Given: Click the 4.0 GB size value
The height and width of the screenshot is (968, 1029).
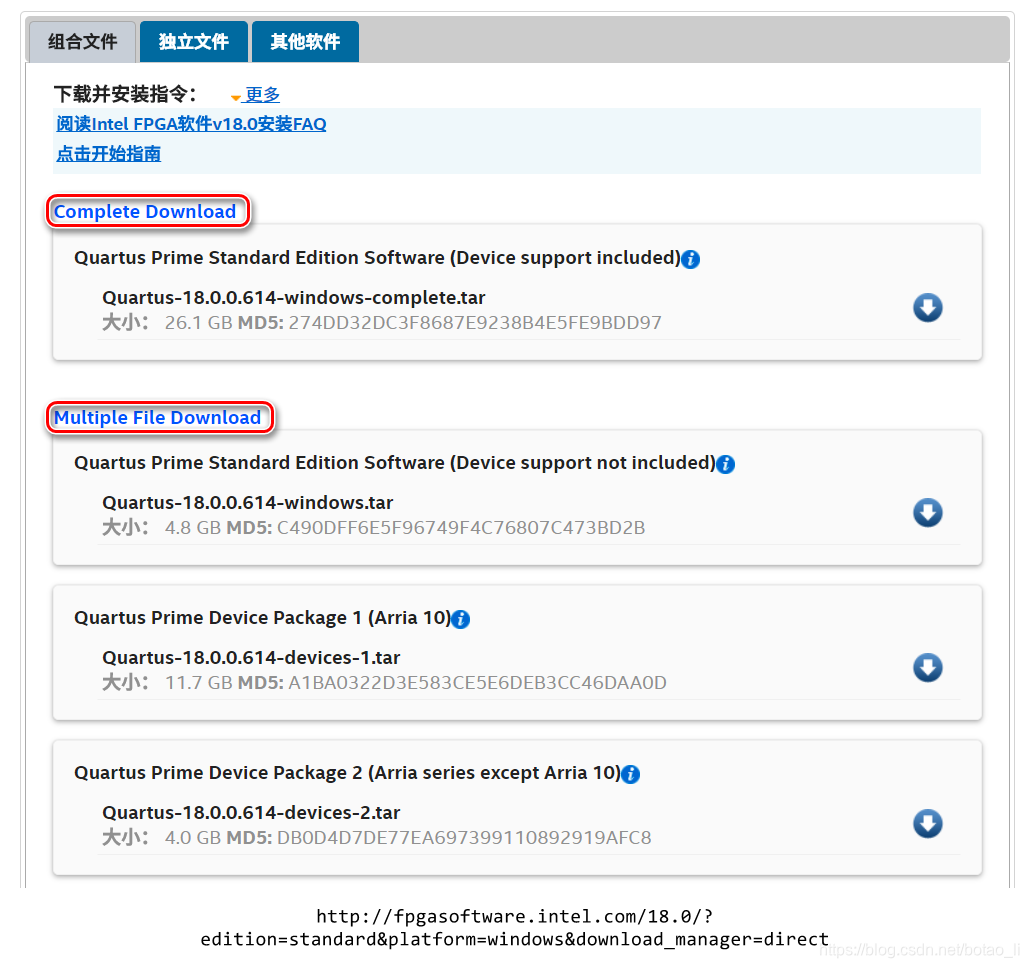Looking at the screenshot, I should pyautogui.click(x=193, y=837).
